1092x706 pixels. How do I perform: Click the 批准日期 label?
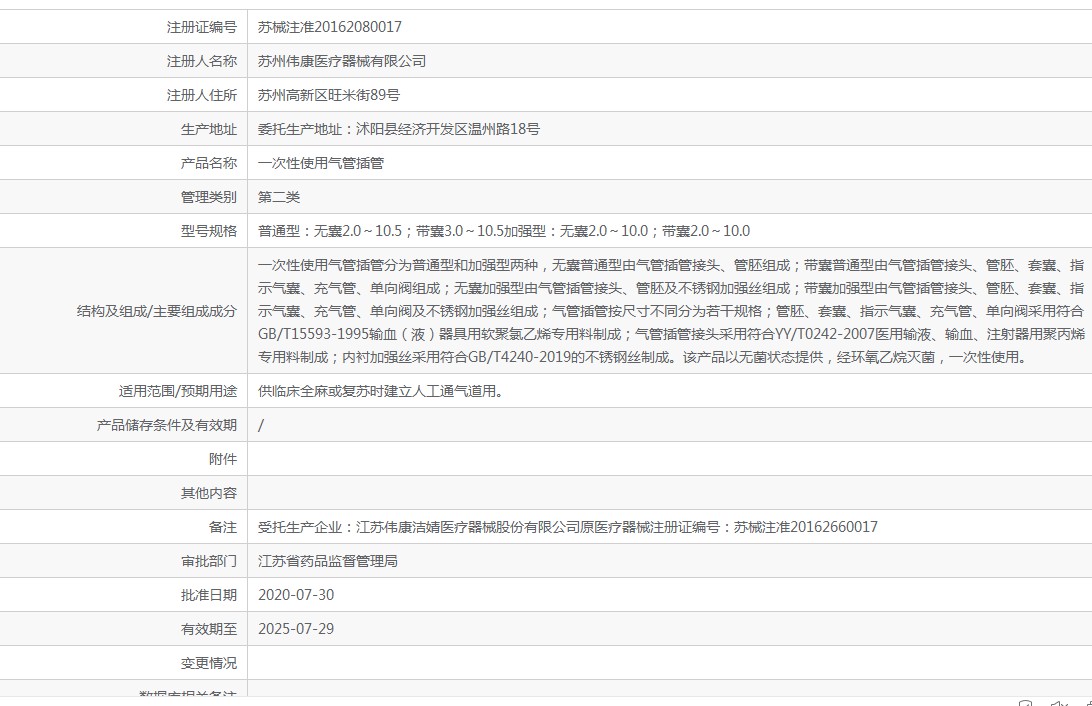click(x=209, y=595)
